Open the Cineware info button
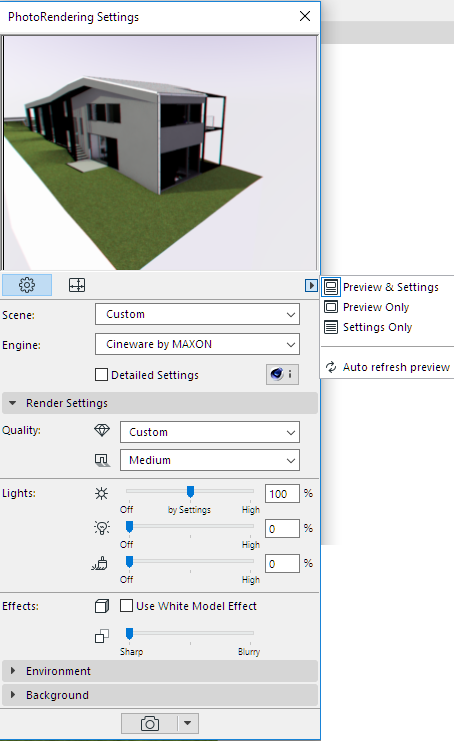Image resolution: width=454 pixels, height=741 pixels. point(282,374)
